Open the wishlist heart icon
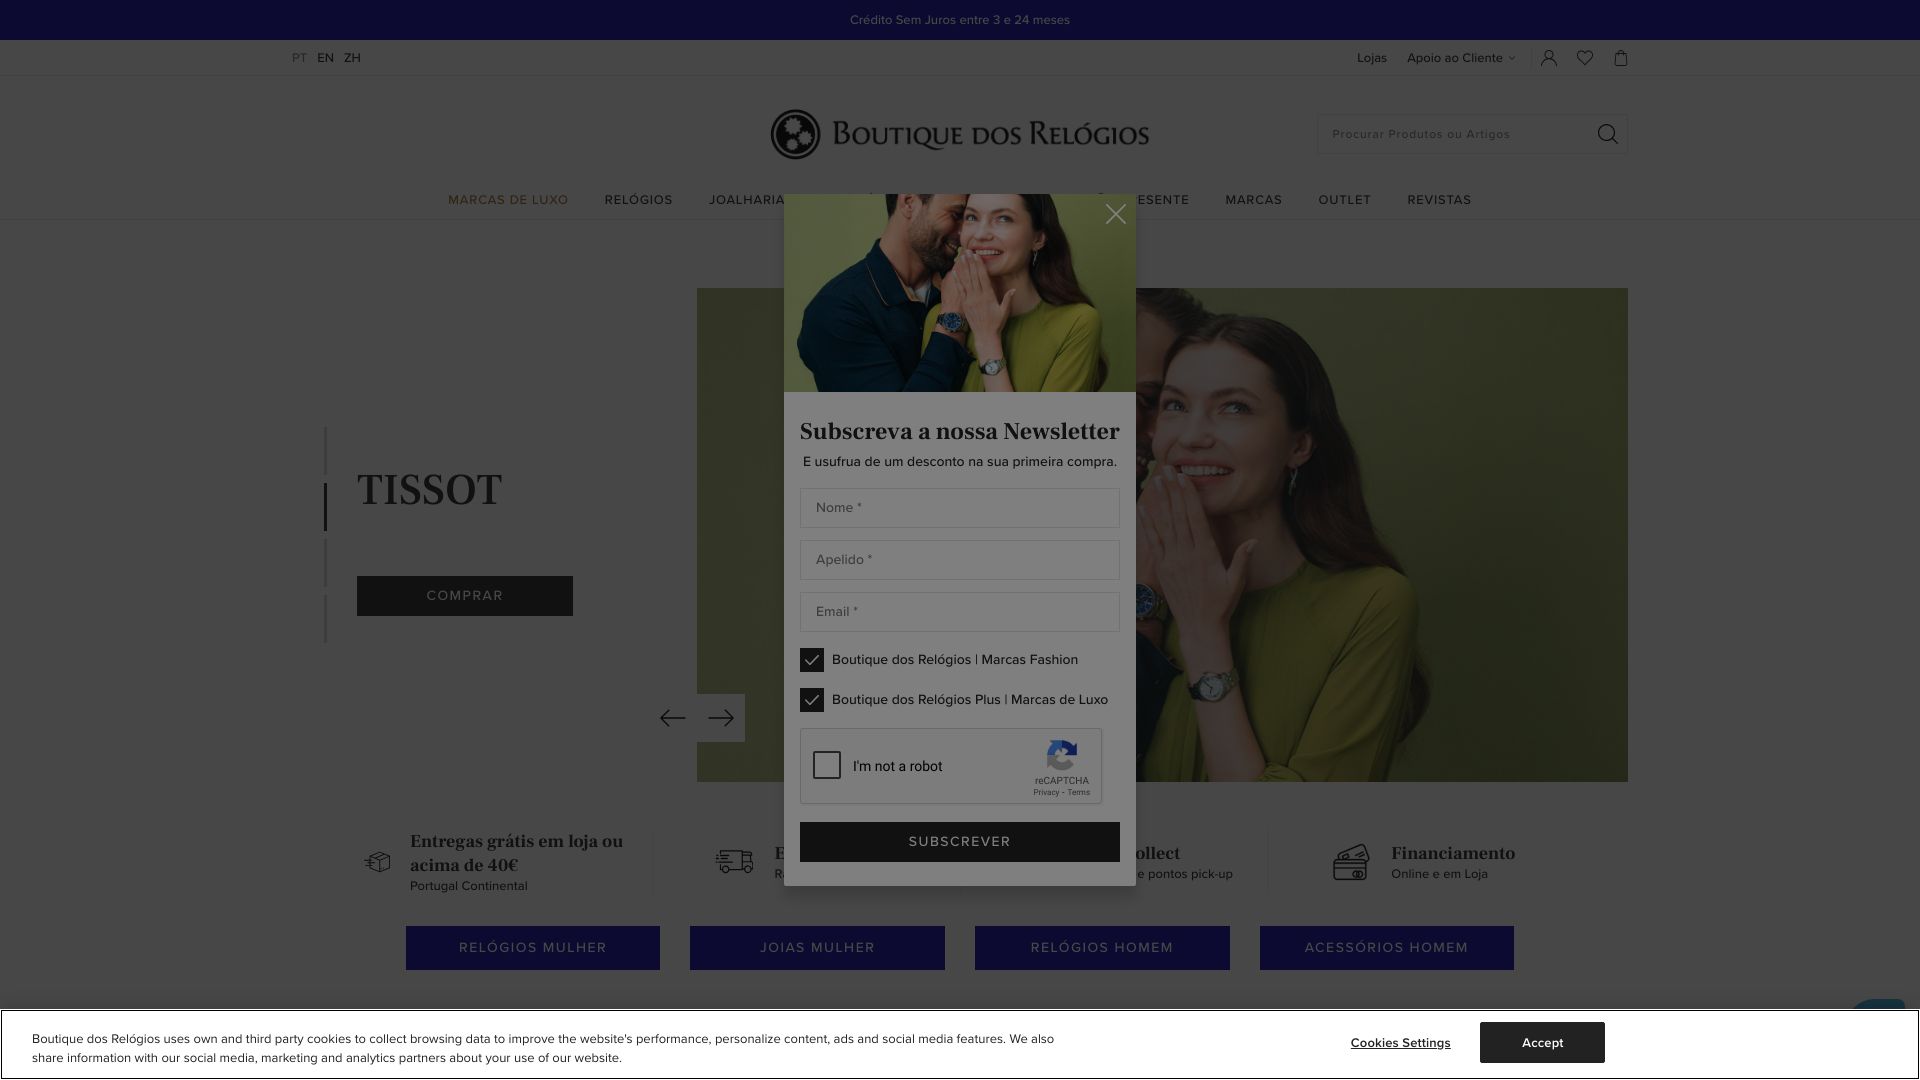The image size is (1920, 1080). [x=1585, y=58]
